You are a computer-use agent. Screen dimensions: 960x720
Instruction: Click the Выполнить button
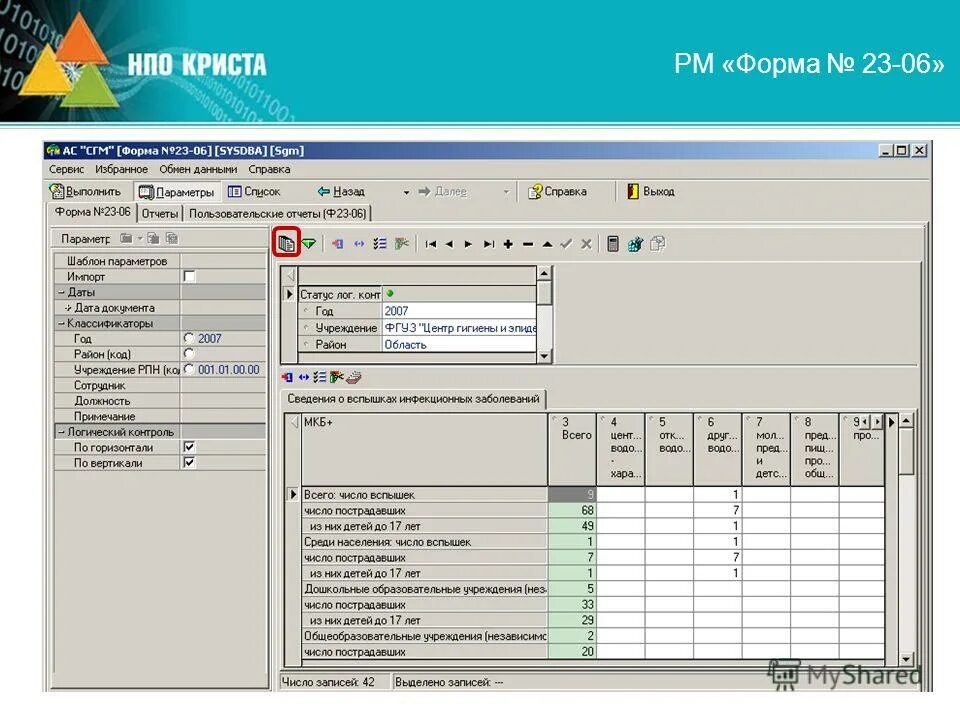coord(86,192)
